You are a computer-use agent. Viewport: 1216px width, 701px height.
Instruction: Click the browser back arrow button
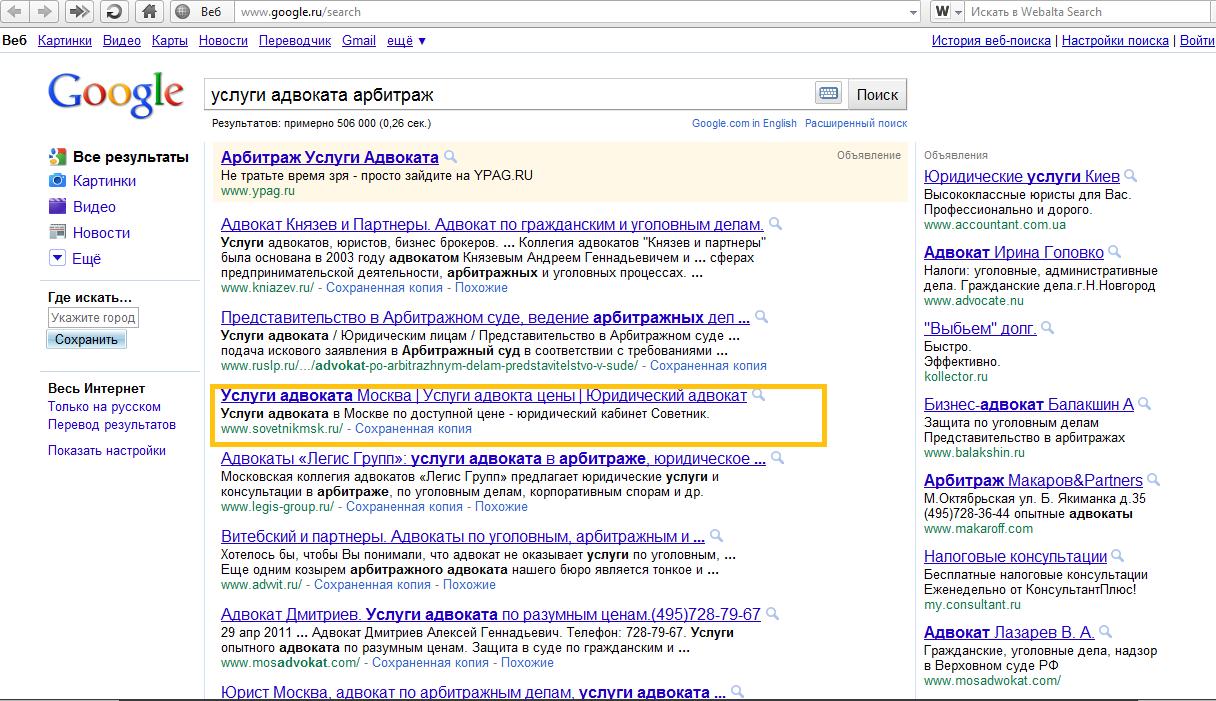[15, 12]
